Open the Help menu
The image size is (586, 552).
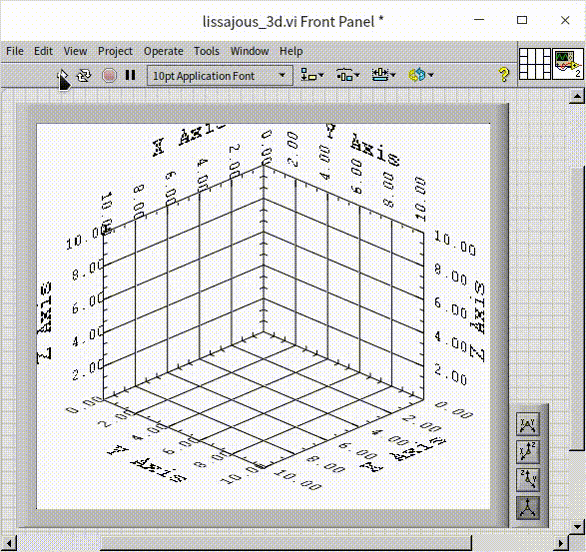tap(291, 51)
